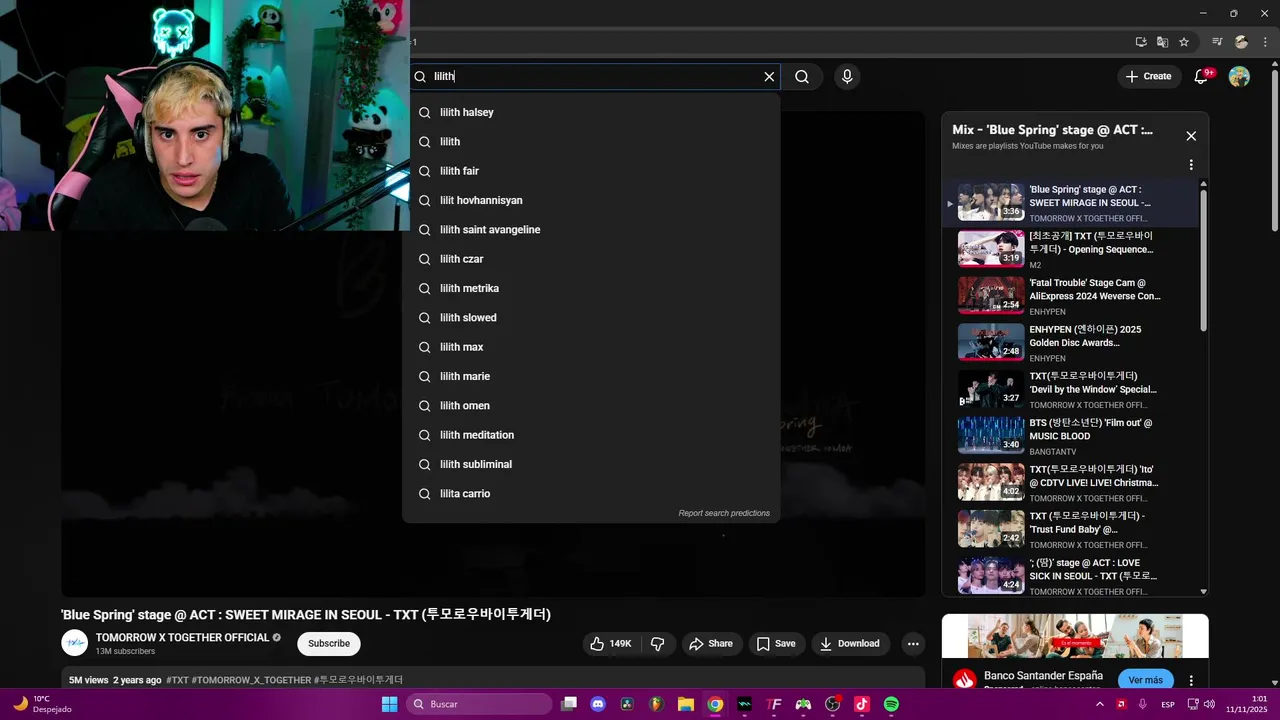The width and height of the screenshot is (1280, 720).
Task: Share the video
Action: point(711,644)
